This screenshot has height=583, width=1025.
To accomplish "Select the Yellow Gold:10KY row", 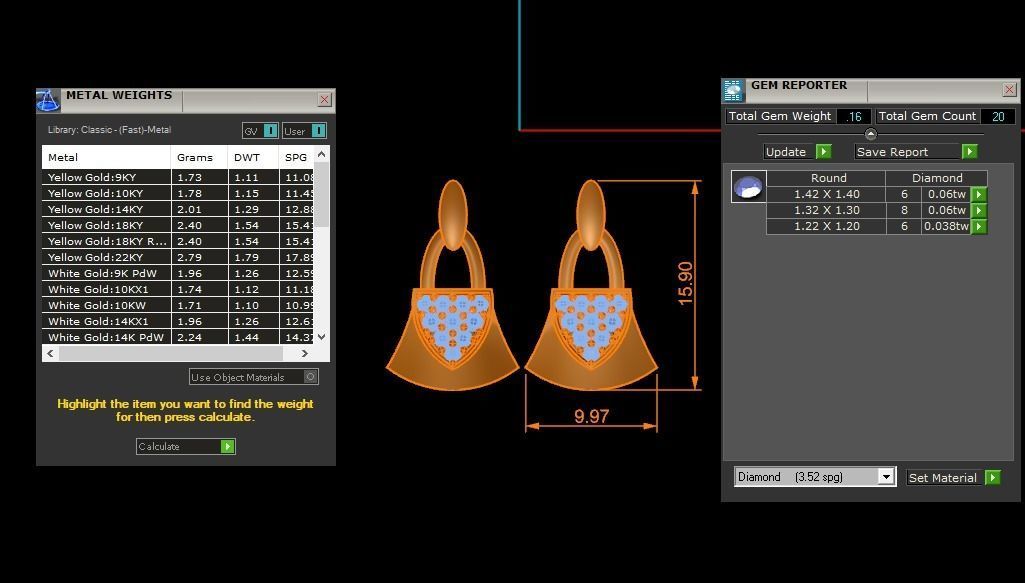I will coord(178,193).
